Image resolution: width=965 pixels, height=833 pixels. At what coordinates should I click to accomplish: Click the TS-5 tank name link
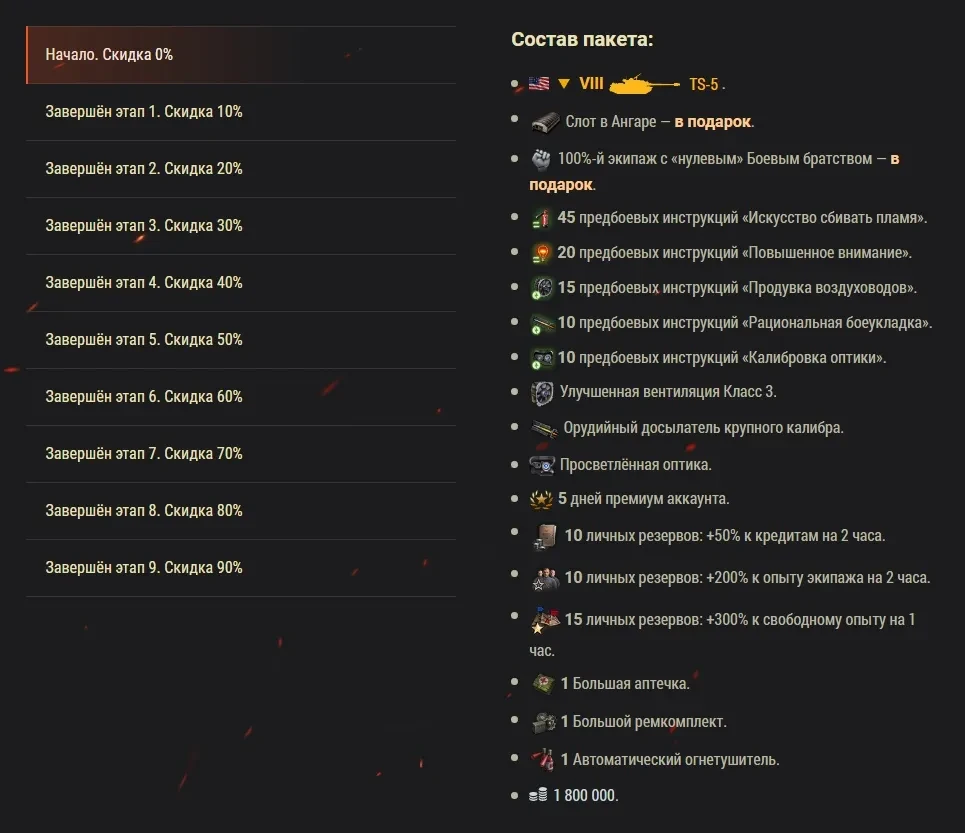coord(703,85)
